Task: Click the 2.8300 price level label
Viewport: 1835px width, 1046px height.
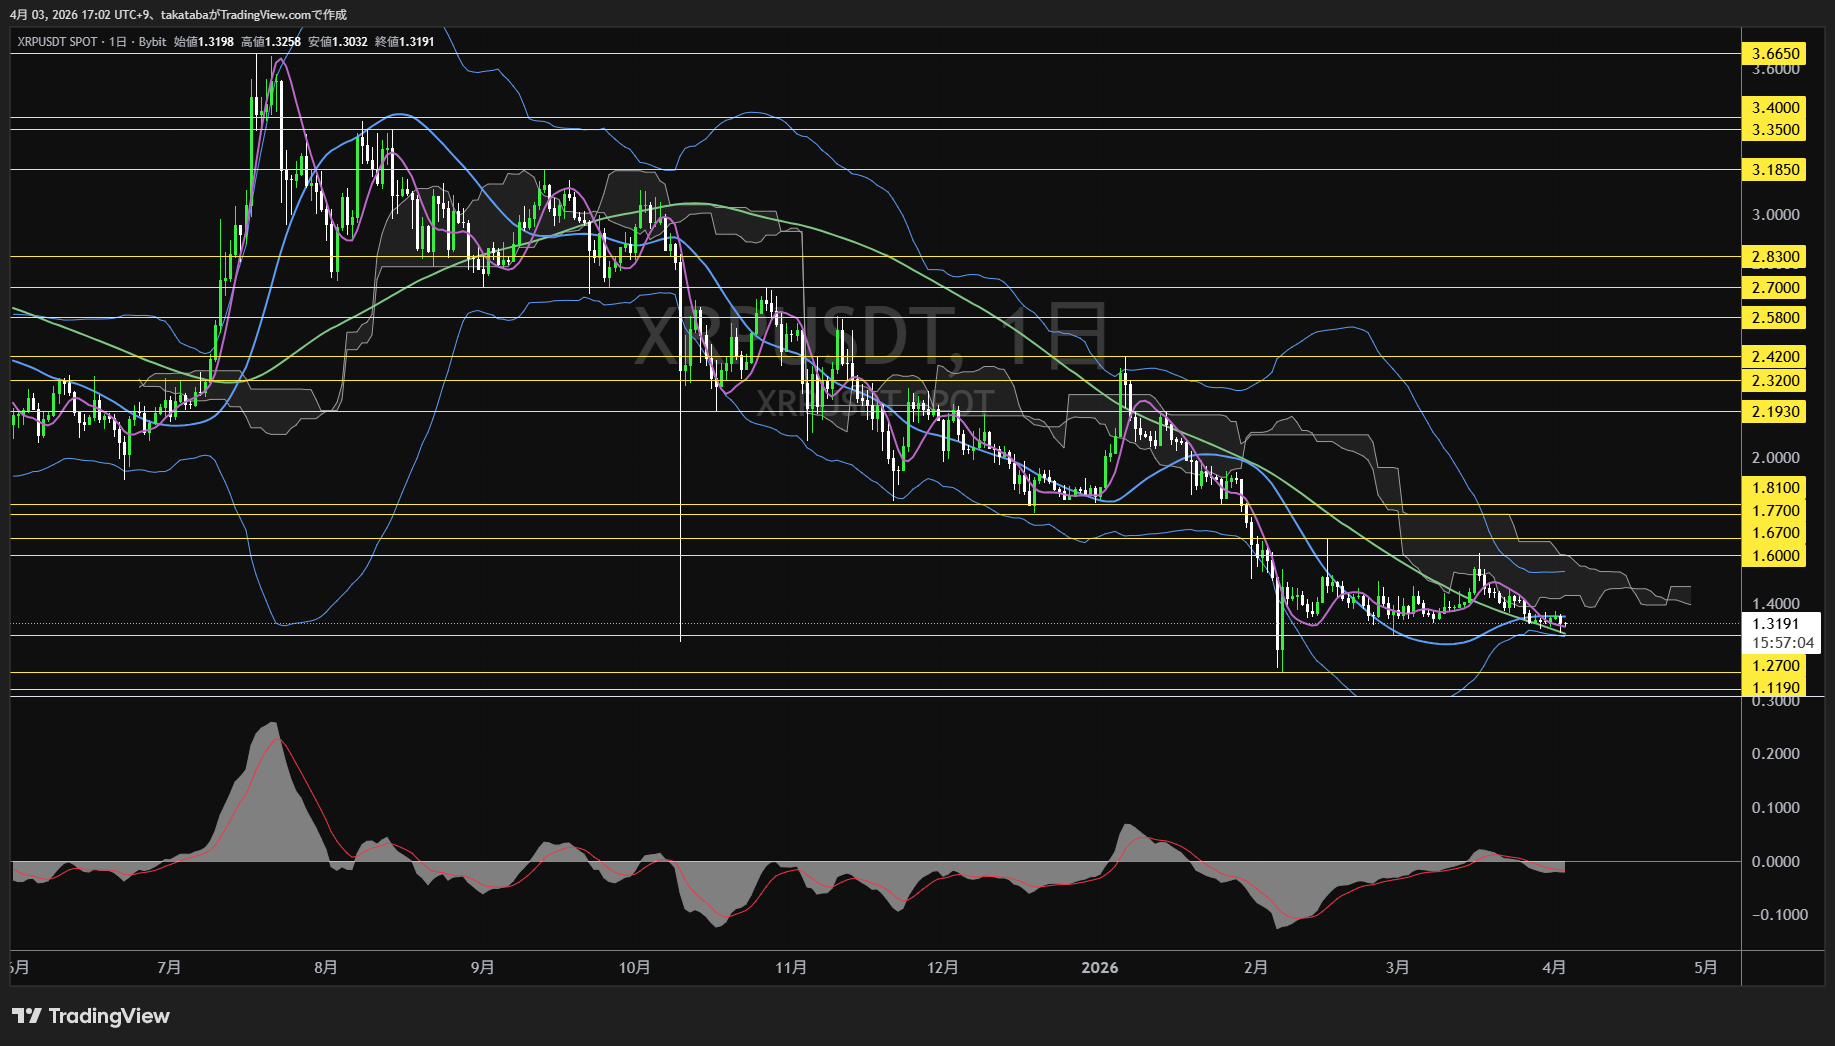Action: (x=1775, y=257)
